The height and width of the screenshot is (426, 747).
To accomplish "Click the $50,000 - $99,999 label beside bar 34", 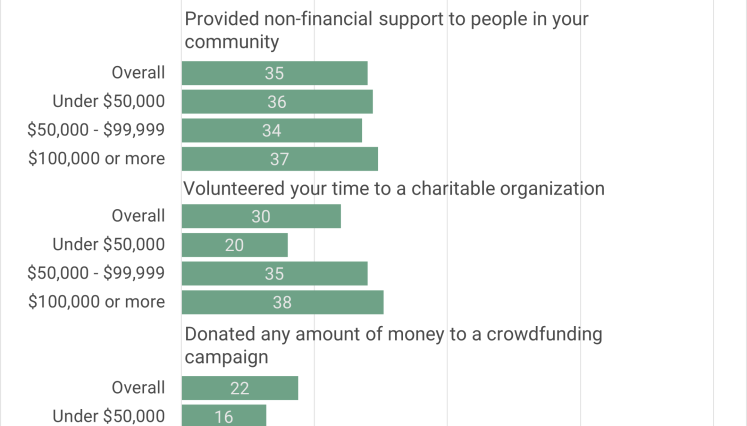I will tap(96, 130).
